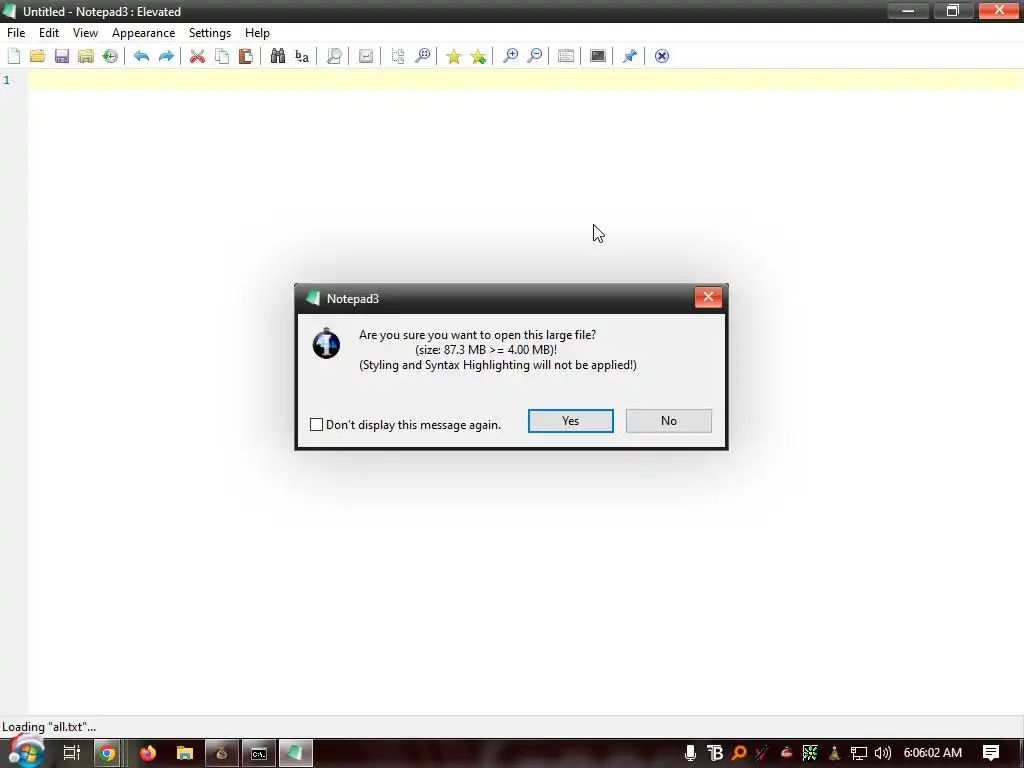This screenshot has height=768, width=1024.
Task: Open the Command Prompt taskbar icon
Action: point(259,753)
